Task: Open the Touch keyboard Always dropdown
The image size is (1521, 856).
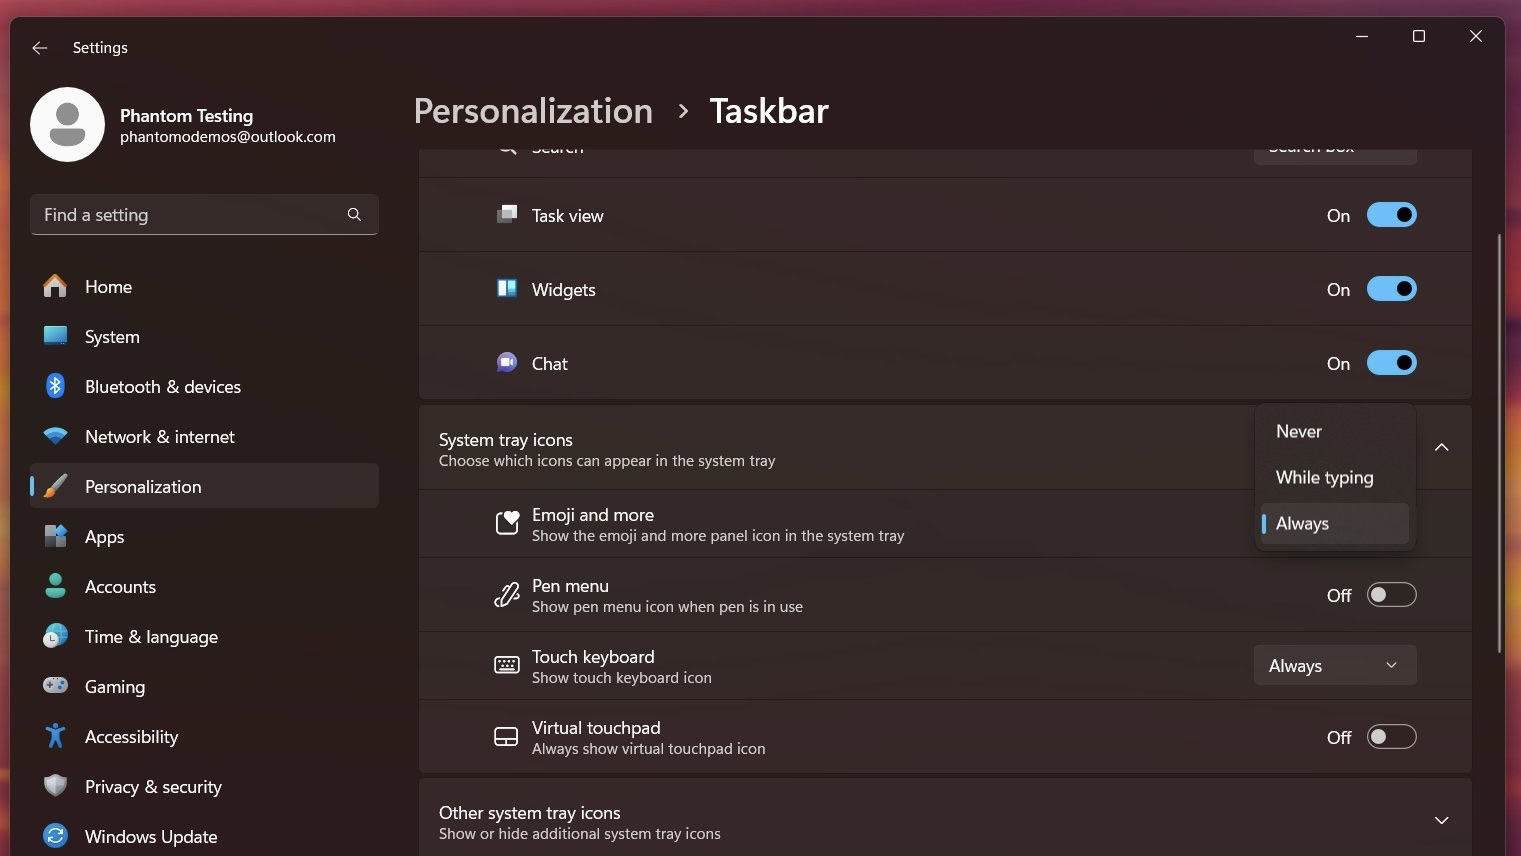Action: coord(1334,666)
